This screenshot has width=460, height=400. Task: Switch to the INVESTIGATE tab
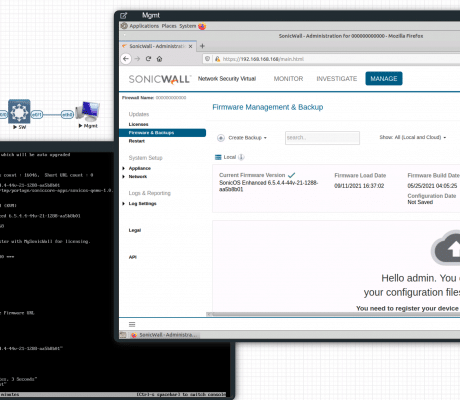(x=337, y=79)
